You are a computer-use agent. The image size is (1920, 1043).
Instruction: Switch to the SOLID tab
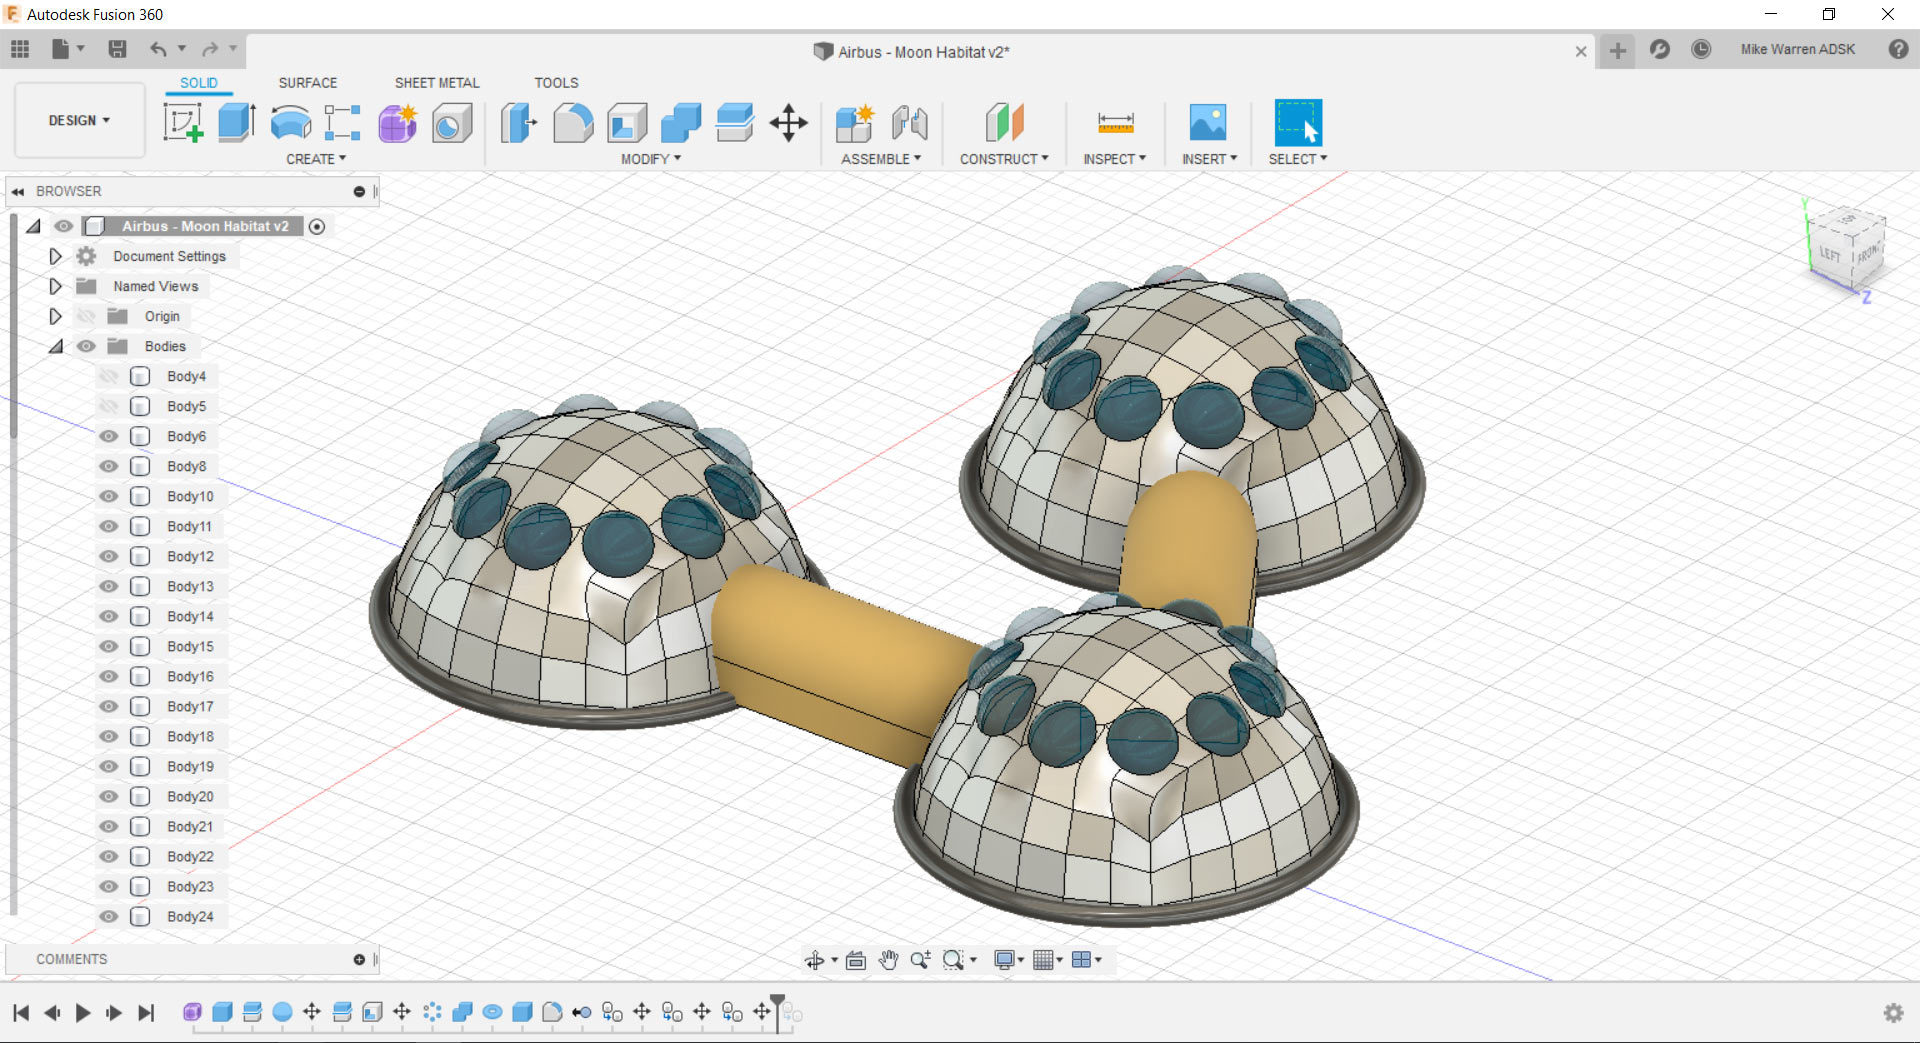pos(199,83)
